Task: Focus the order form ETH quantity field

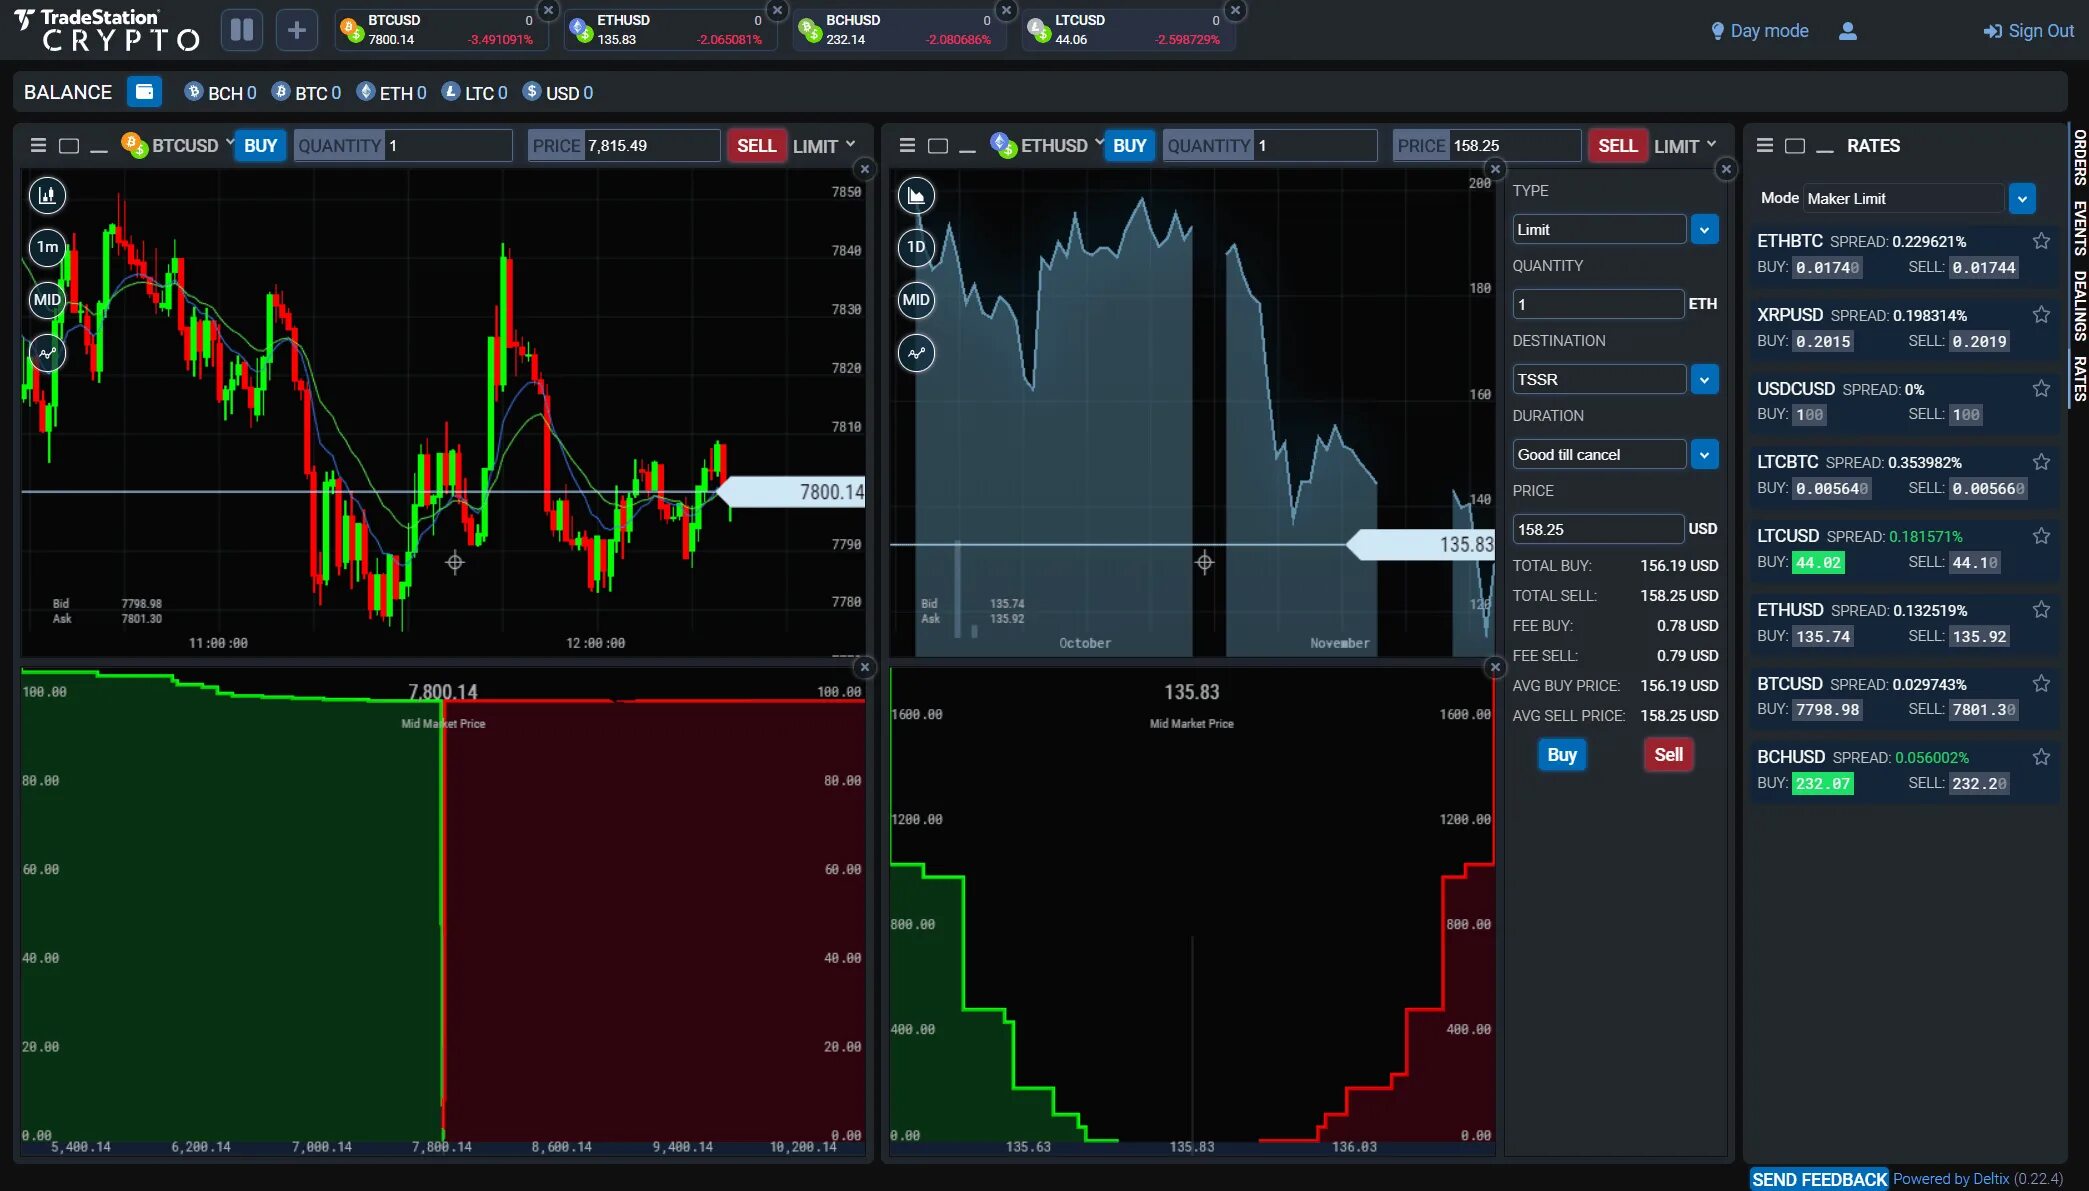Action: (1598, 304)
